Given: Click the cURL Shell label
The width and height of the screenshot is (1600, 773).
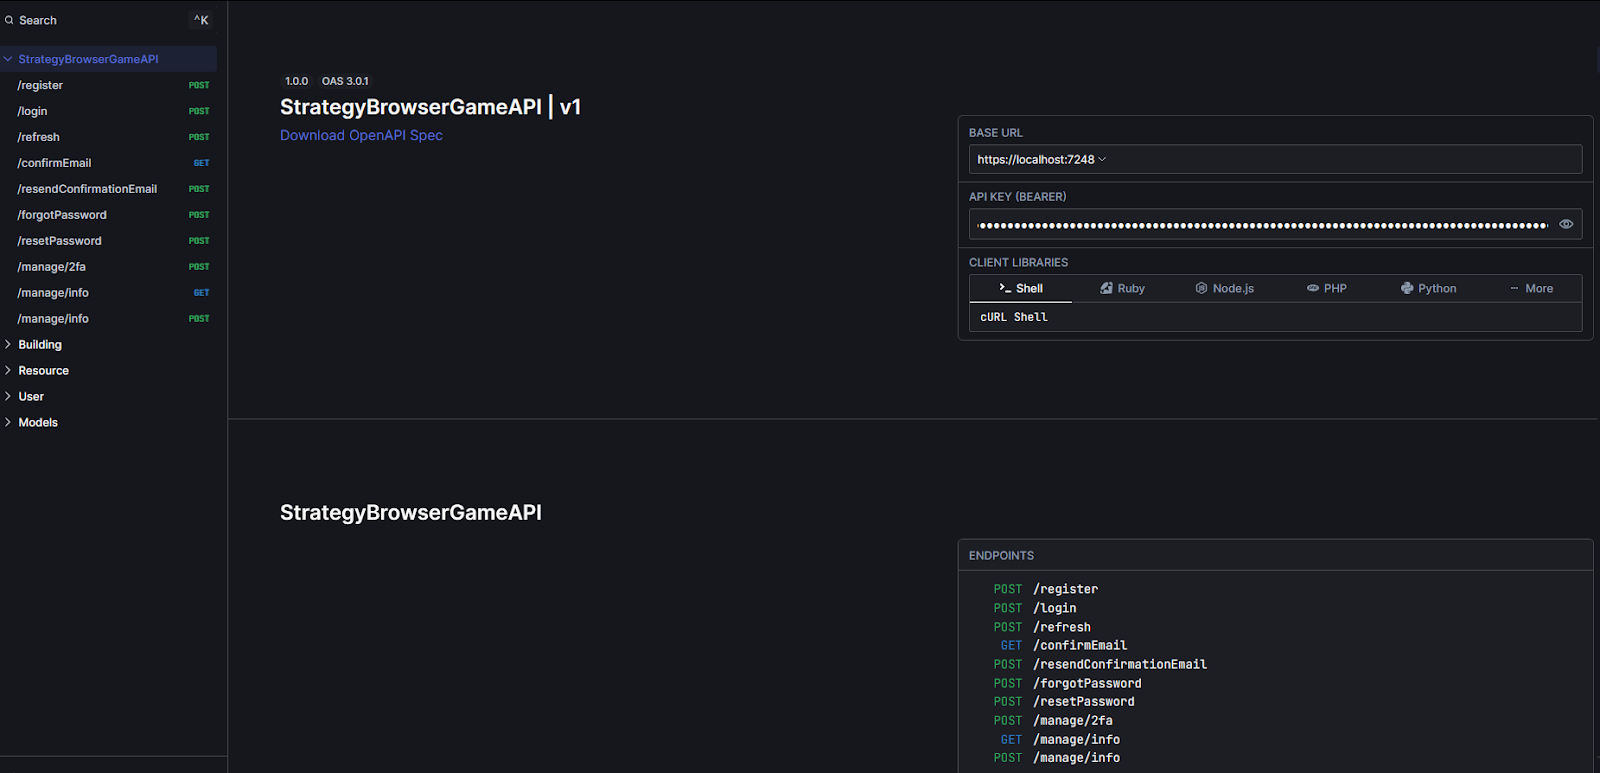Looking at the screenshot, I should coord(1014,317).
